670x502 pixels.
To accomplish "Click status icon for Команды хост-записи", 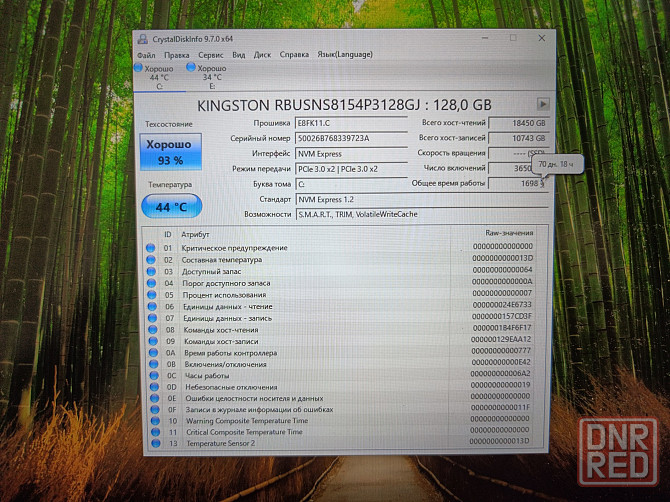I will pos(153,341).
